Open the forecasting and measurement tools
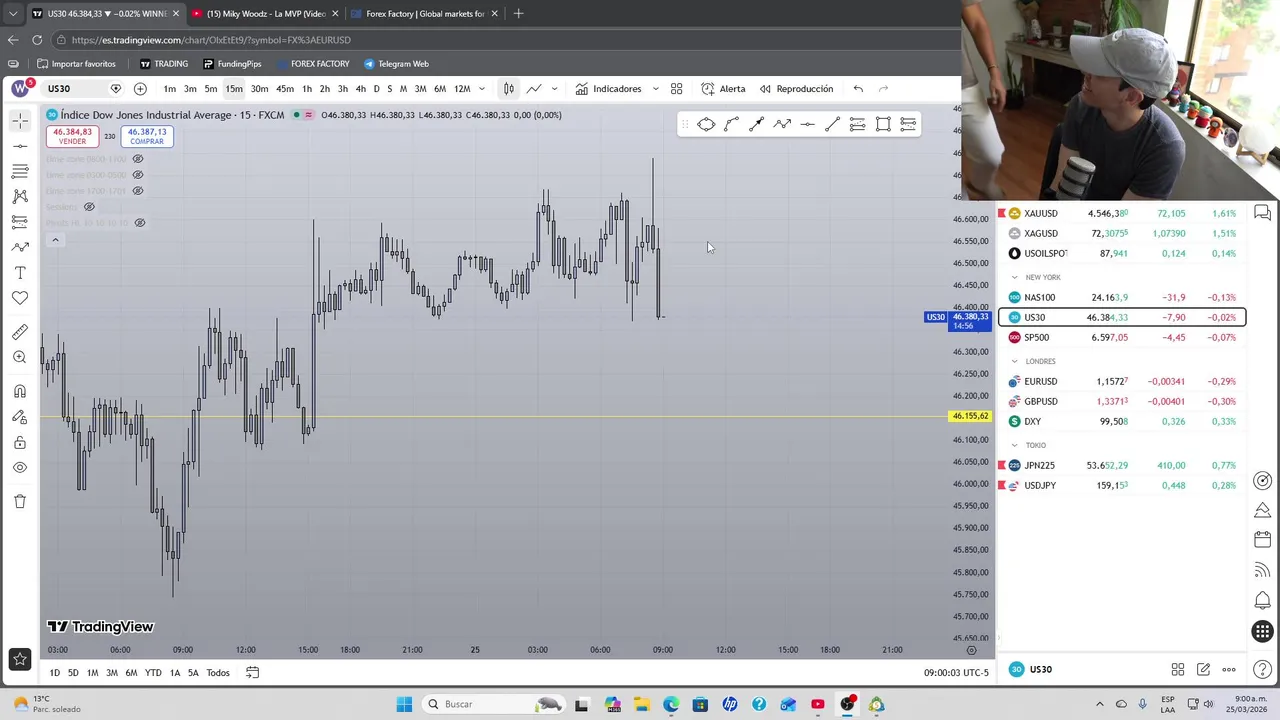Screen dimensions: 1280x720 [20, 221]
